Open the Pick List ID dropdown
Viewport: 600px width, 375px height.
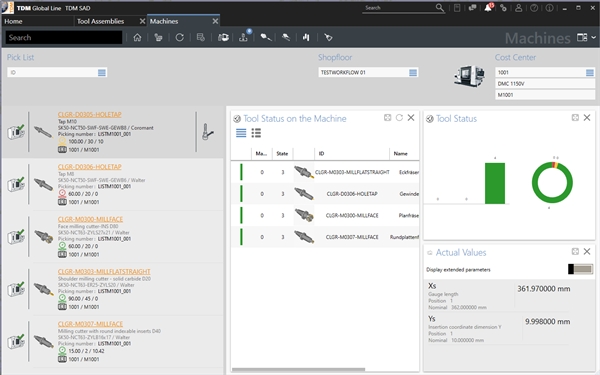pos(102,73)
